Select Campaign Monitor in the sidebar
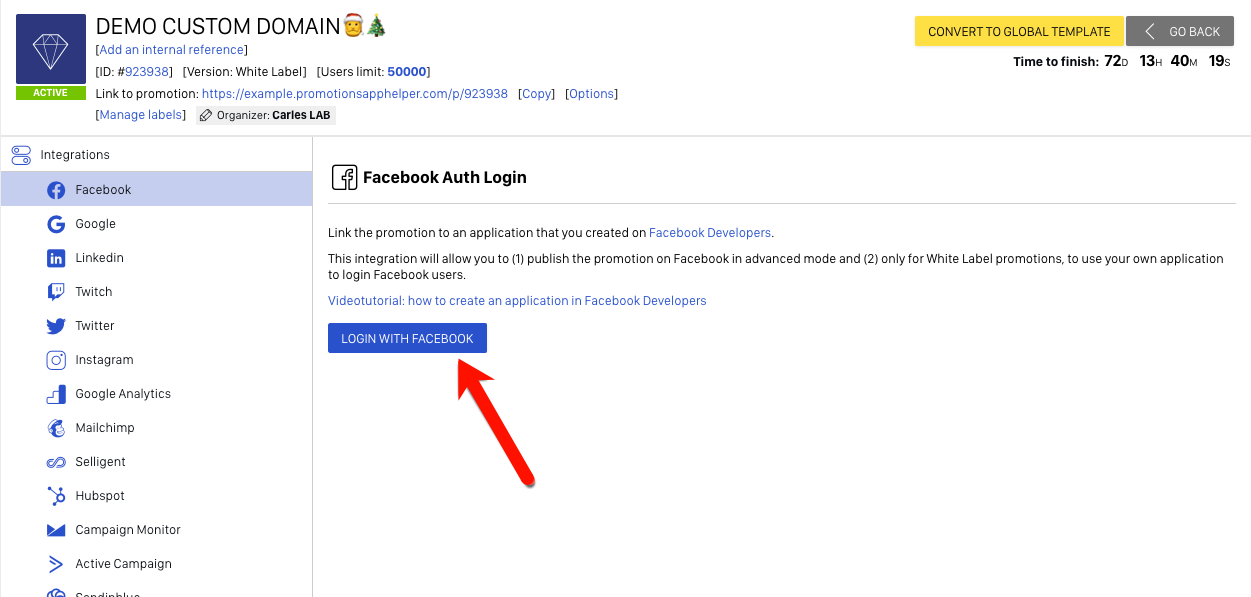This screenshot has height=597, width=1251. pyautogui.click(x=157, y=530)
